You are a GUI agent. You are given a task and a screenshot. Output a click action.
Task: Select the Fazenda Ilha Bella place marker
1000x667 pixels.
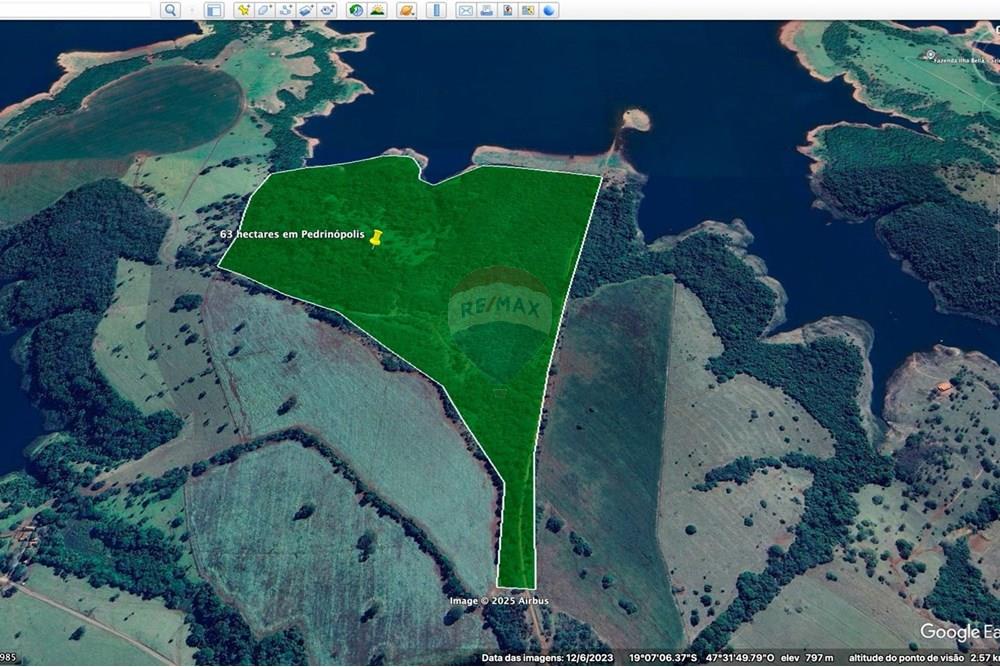point(931,54)
